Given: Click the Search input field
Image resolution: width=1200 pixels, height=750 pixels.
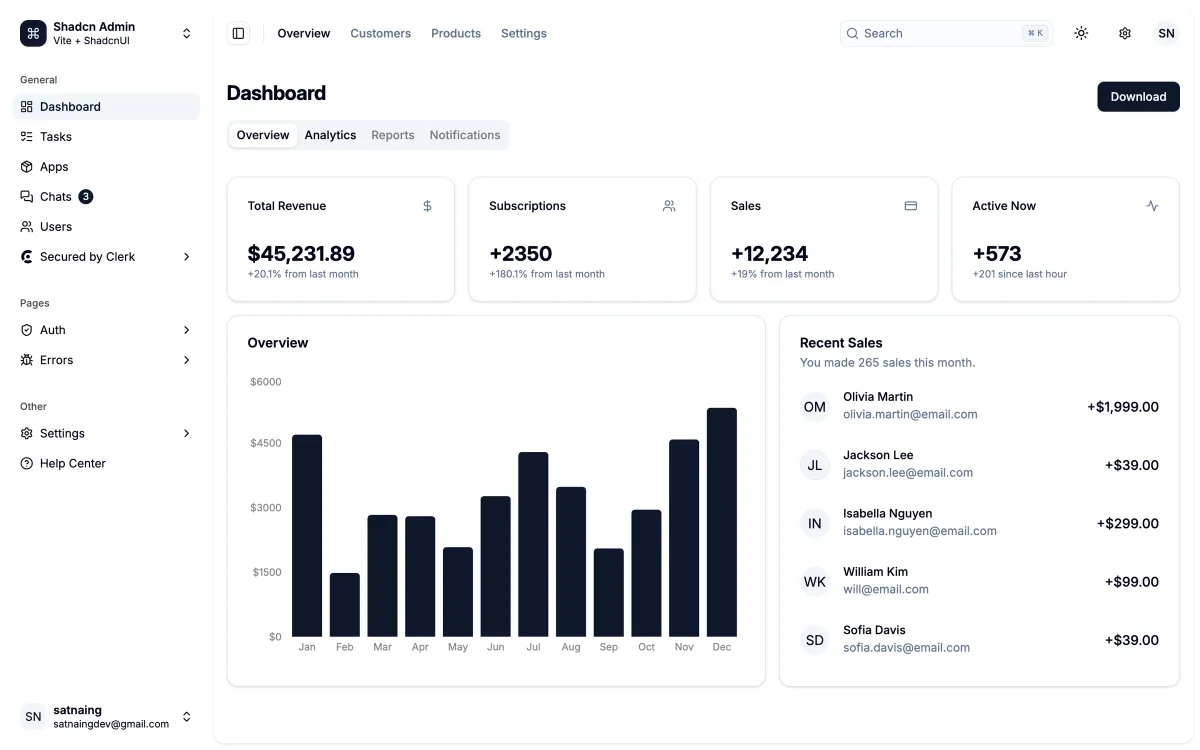Looking at the screenshot, I should 946,33.
